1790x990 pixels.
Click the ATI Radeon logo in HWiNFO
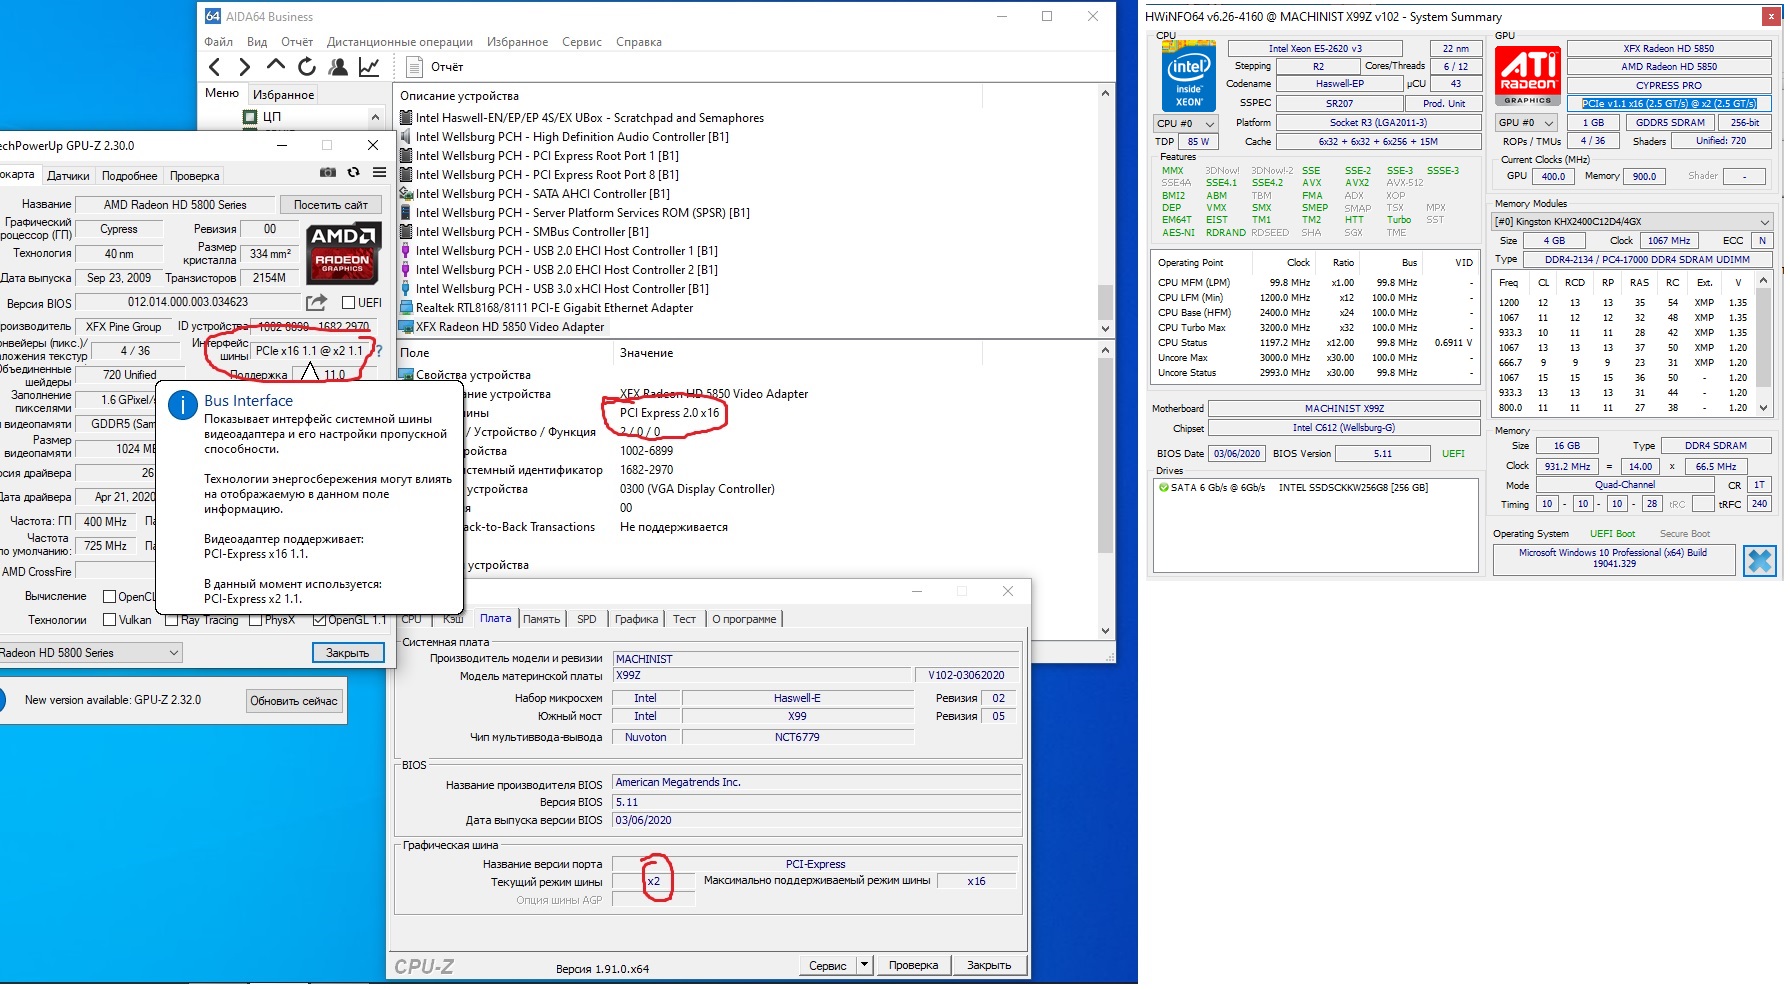(x=1528, y=76)
